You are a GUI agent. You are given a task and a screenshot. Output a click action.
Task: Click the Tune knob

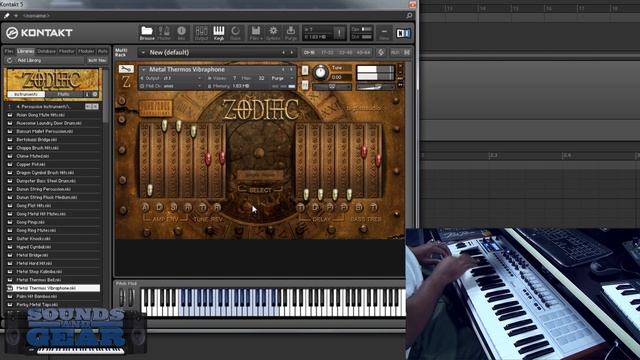click(320, 73)
